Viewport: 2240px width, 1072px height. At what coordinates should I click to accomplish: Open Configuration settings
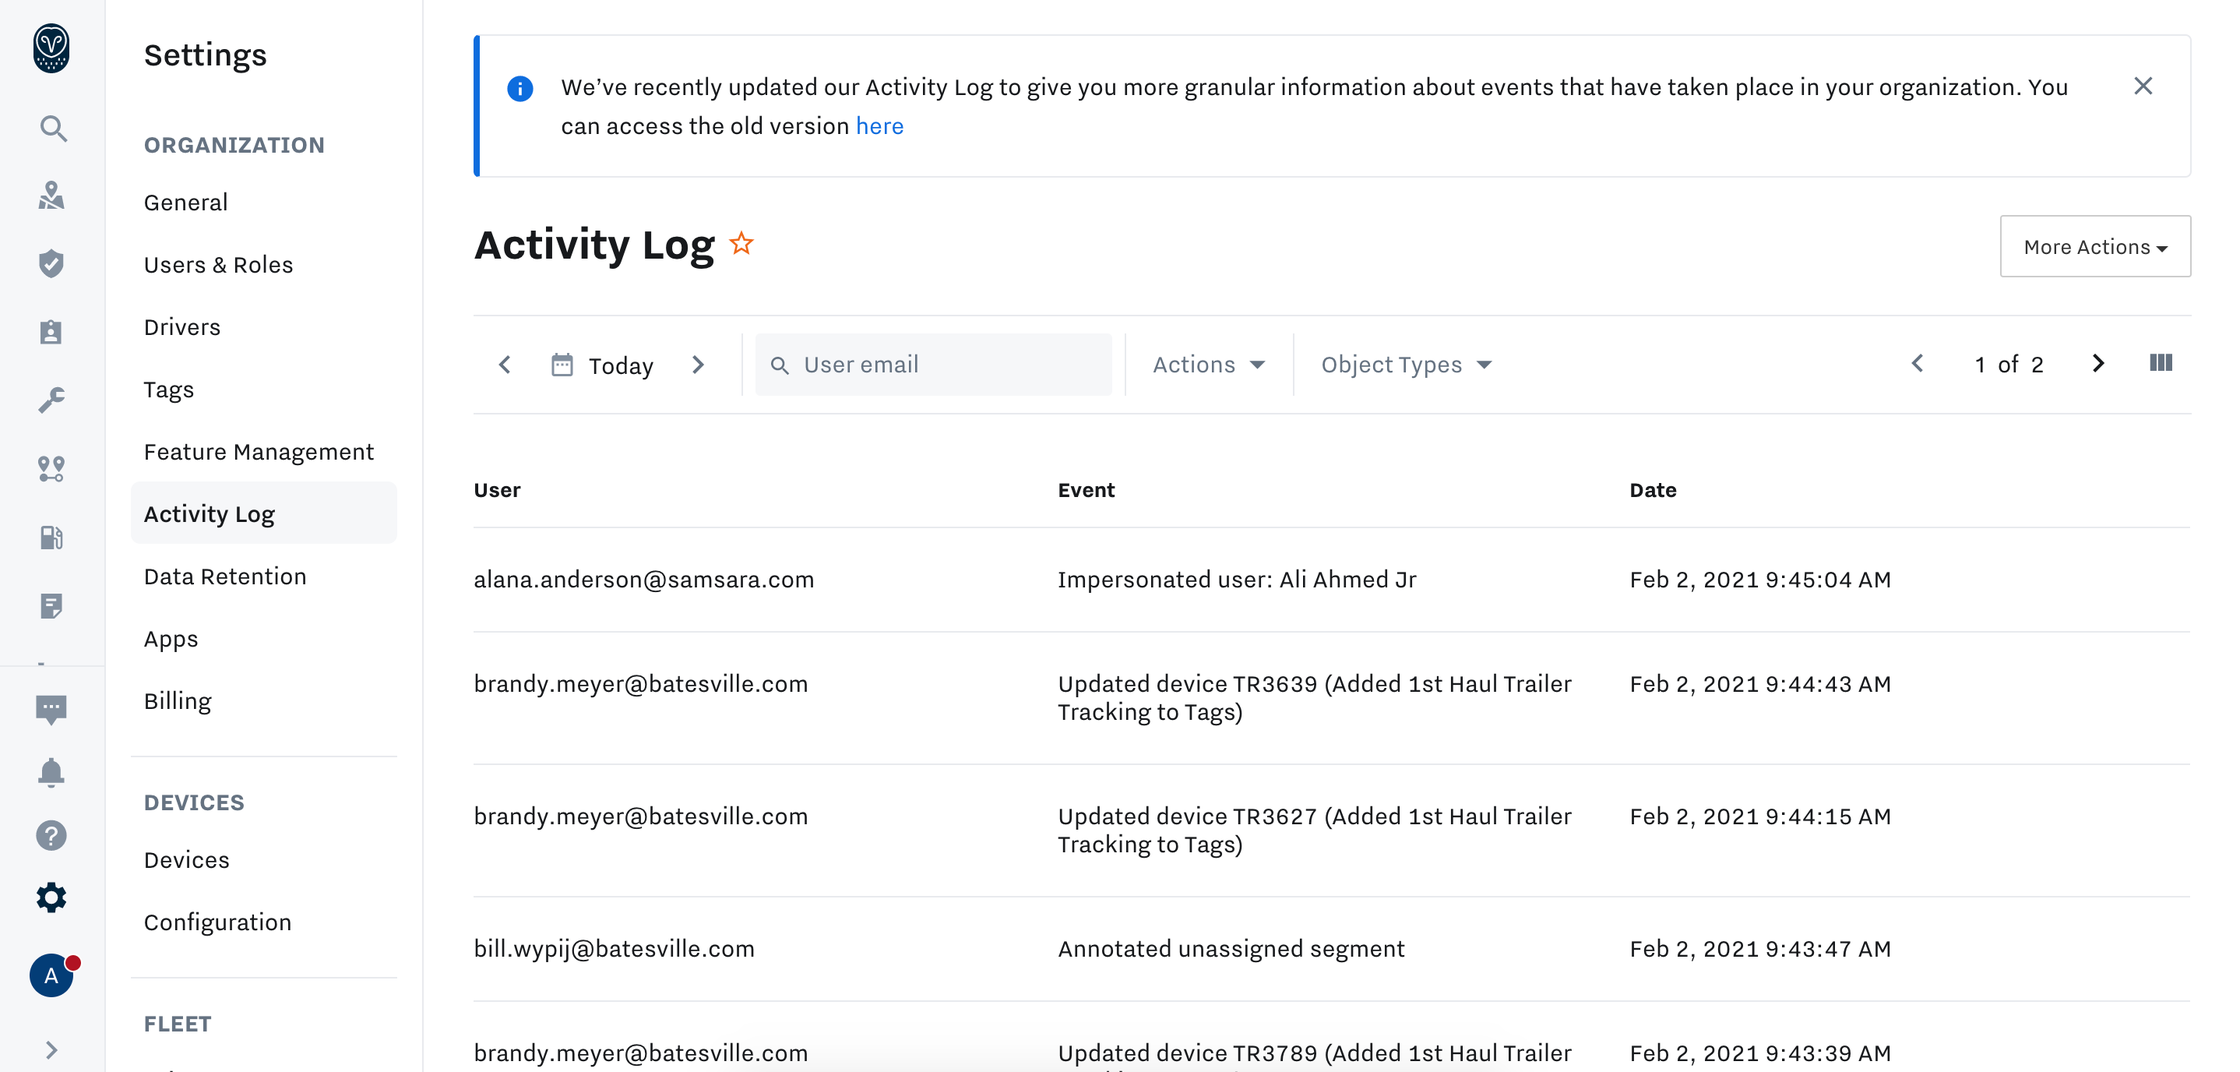click(x=218, y=922)
